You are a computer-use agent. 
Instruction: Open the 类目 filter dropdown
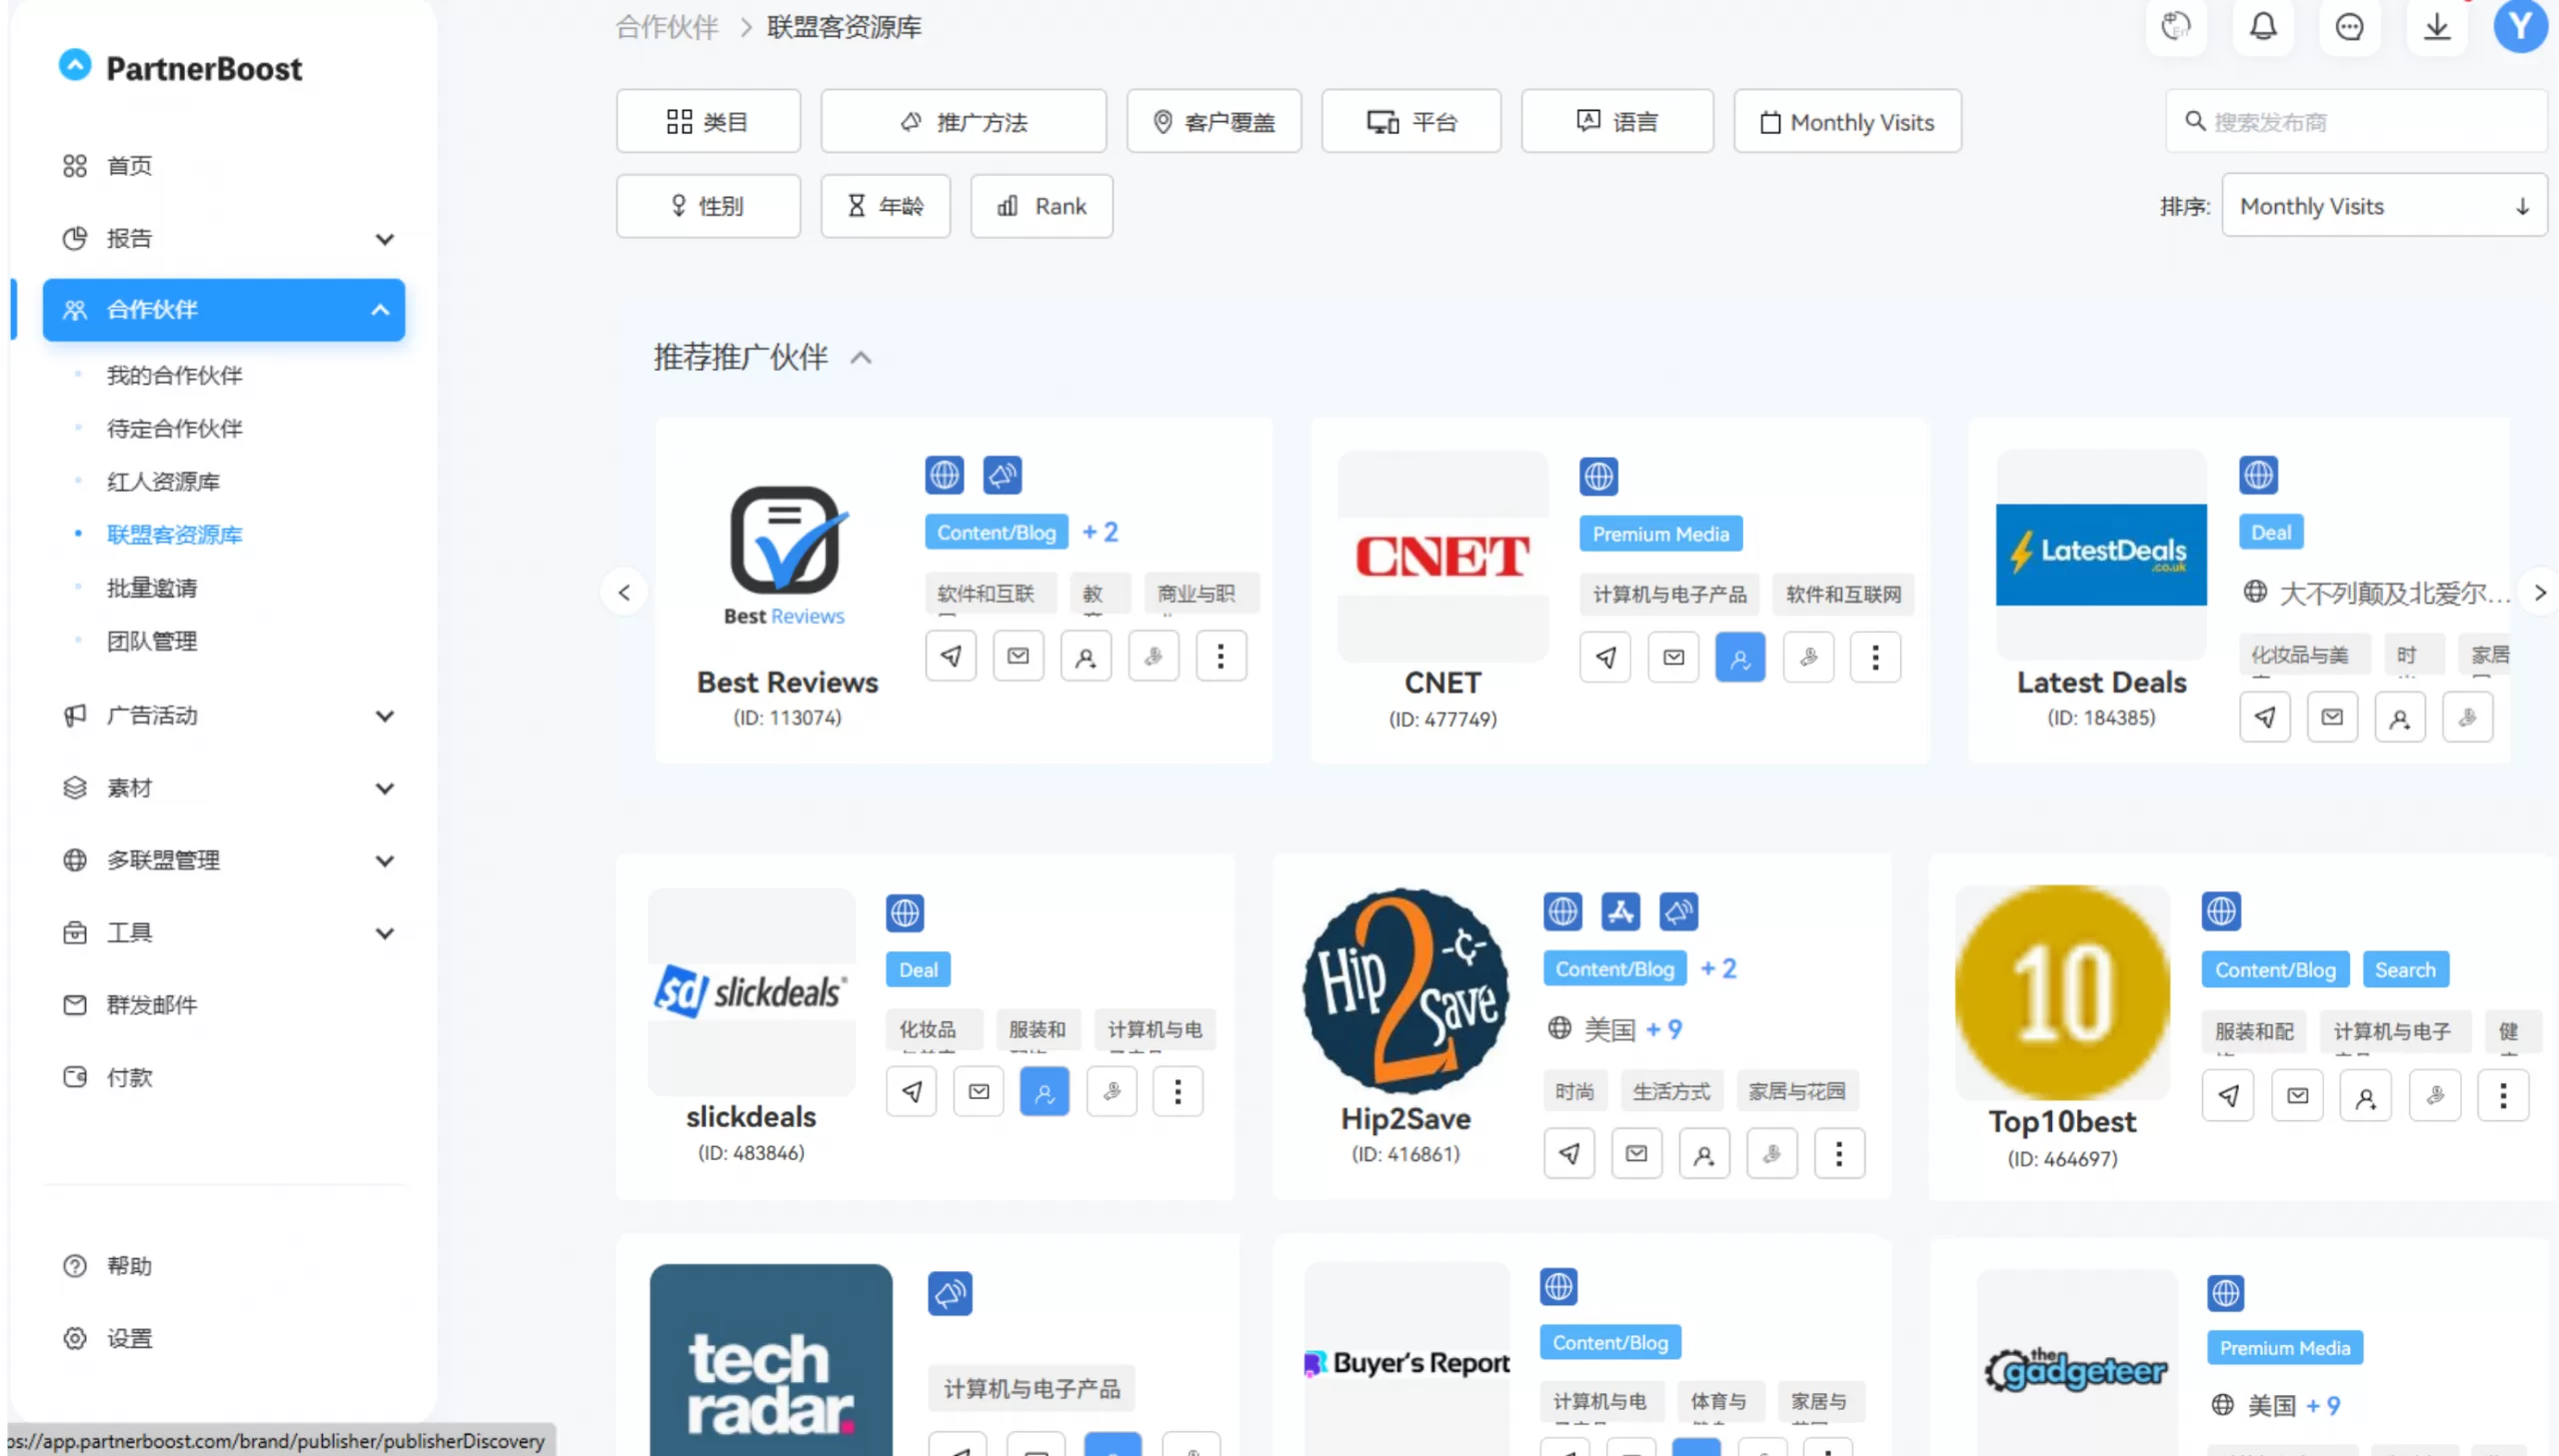[708, 122]
